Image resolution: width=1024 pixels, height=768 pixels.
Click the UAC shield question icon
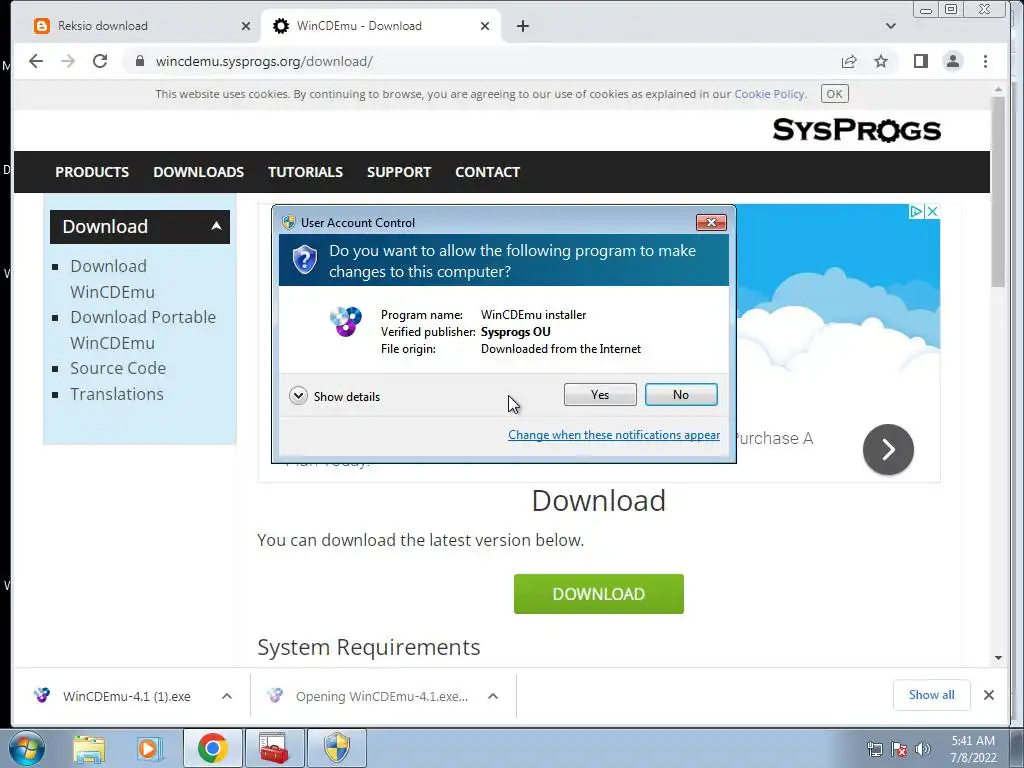point(304,260)
